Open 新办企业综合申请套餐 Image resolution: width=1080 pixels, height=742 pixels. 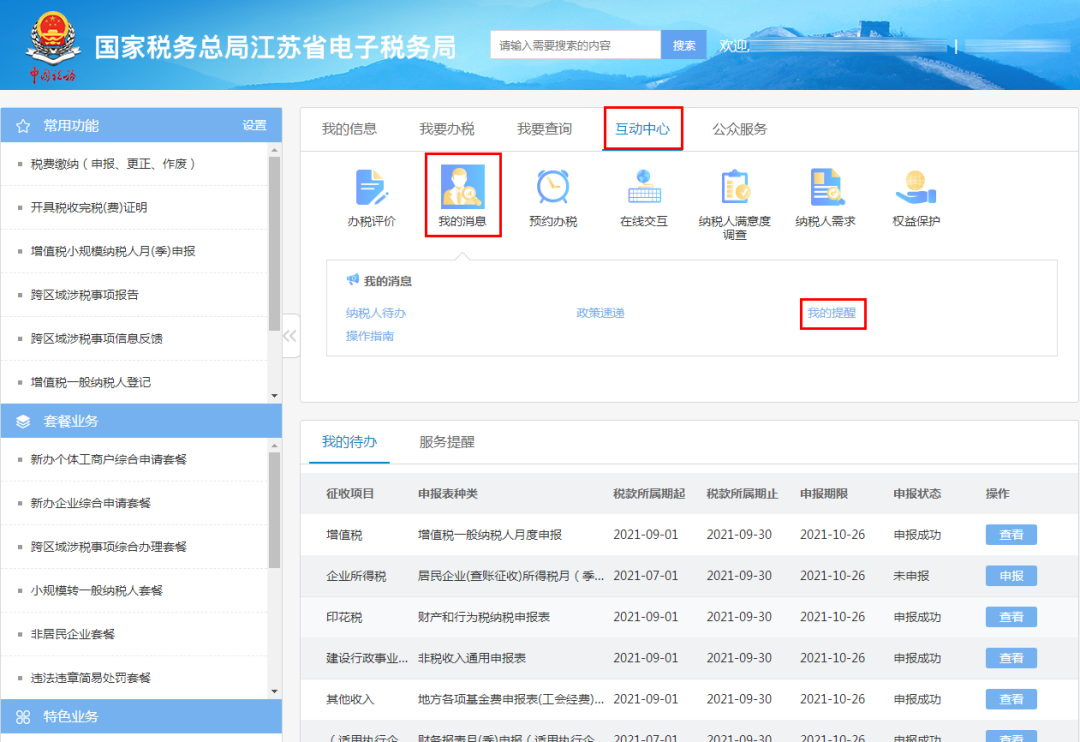[x=91, y=503]
